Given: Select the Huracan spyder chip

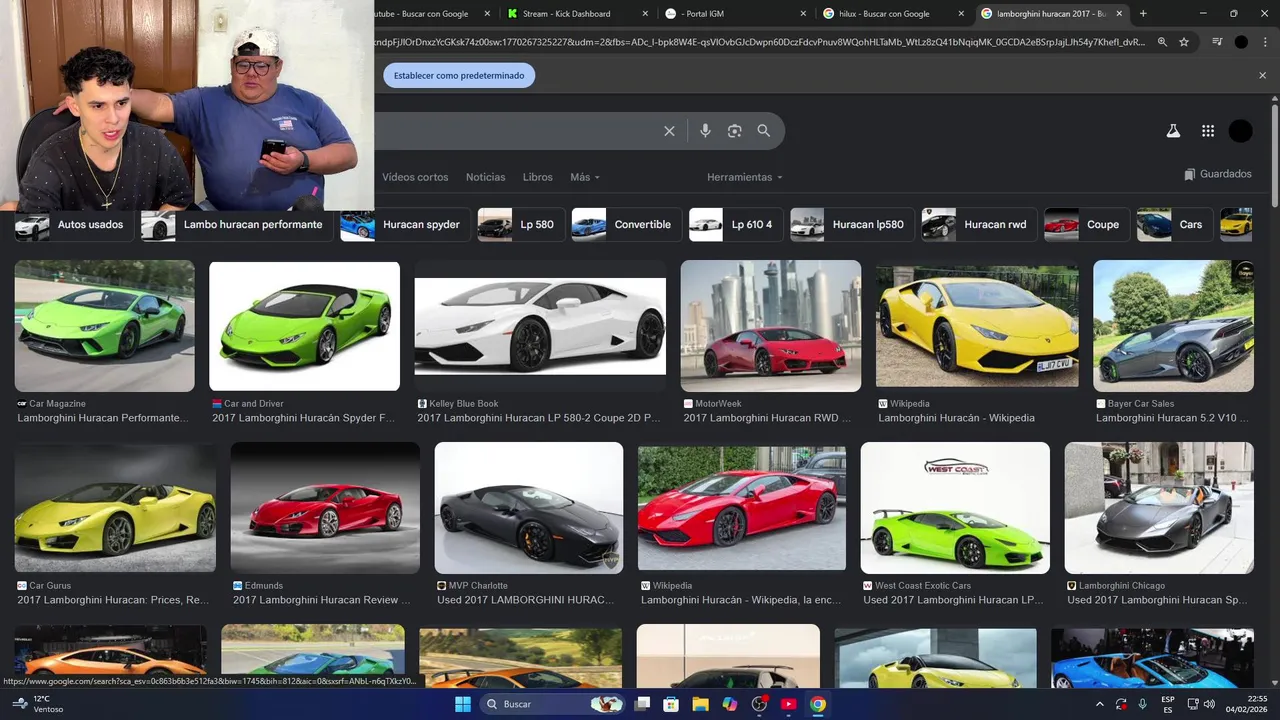Looking at the screenshot, I should click(404, 225).
